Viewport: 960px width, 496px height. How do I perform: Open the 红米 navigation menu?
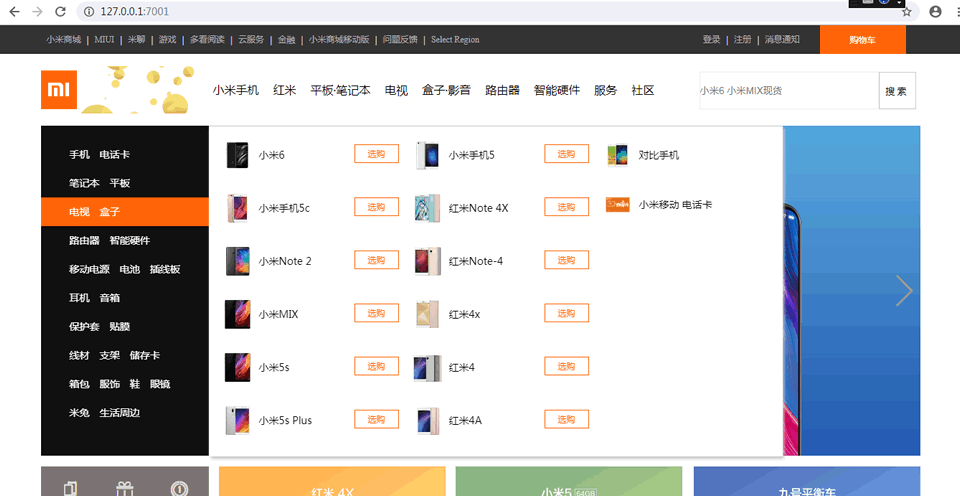tap(285, 91)
